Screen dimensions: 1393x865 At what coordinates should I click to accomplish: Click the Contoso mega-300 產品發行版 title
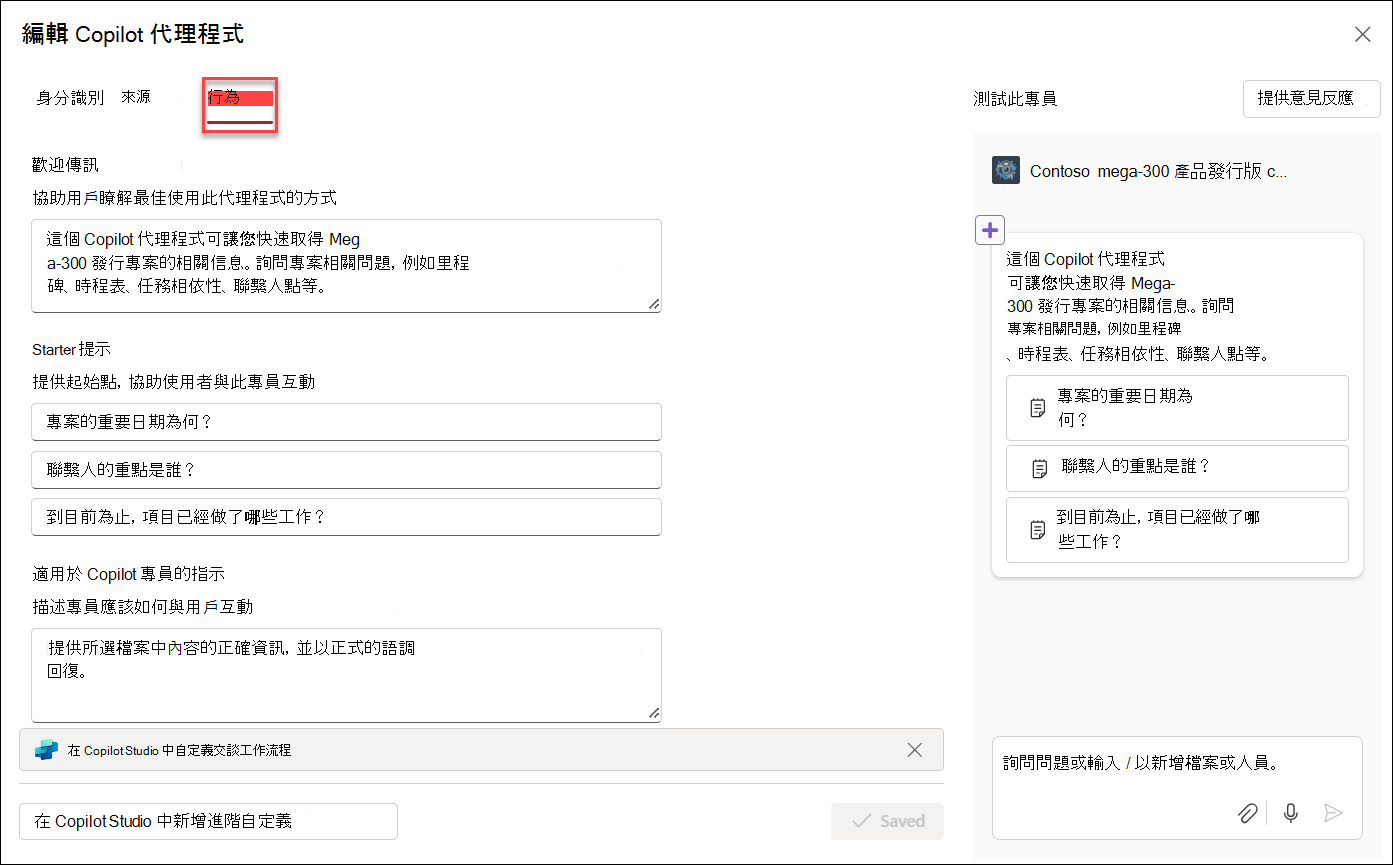(x=1158, y=171)
